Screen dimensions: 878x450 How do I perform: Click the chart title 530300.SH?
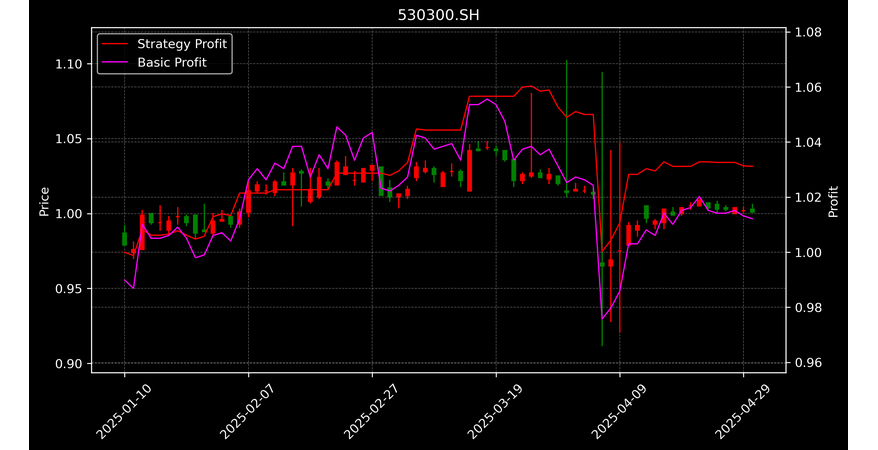(x=438, y=15)
